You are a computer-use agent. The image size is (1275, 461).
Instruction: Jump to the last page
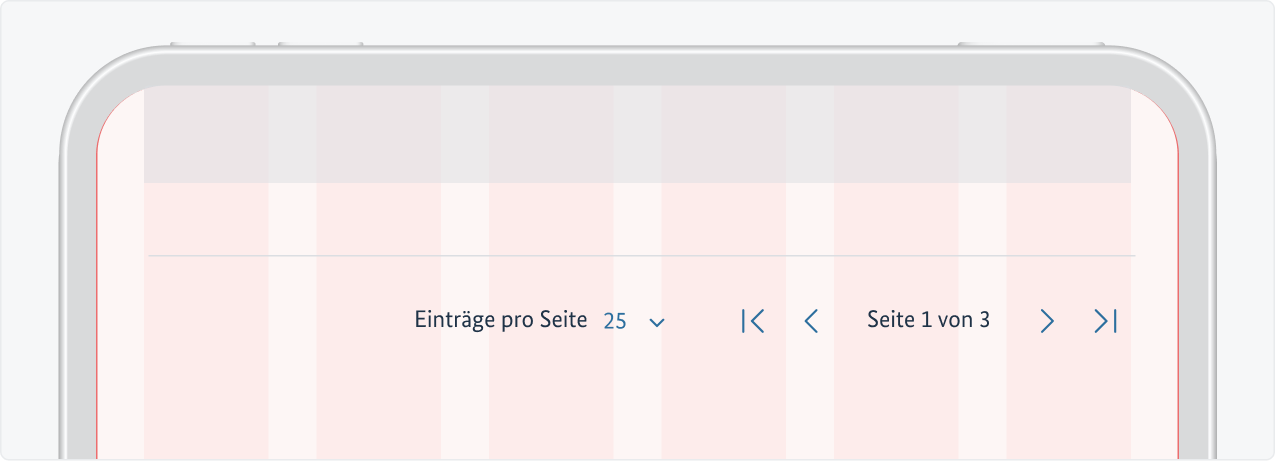[1105, 321]
